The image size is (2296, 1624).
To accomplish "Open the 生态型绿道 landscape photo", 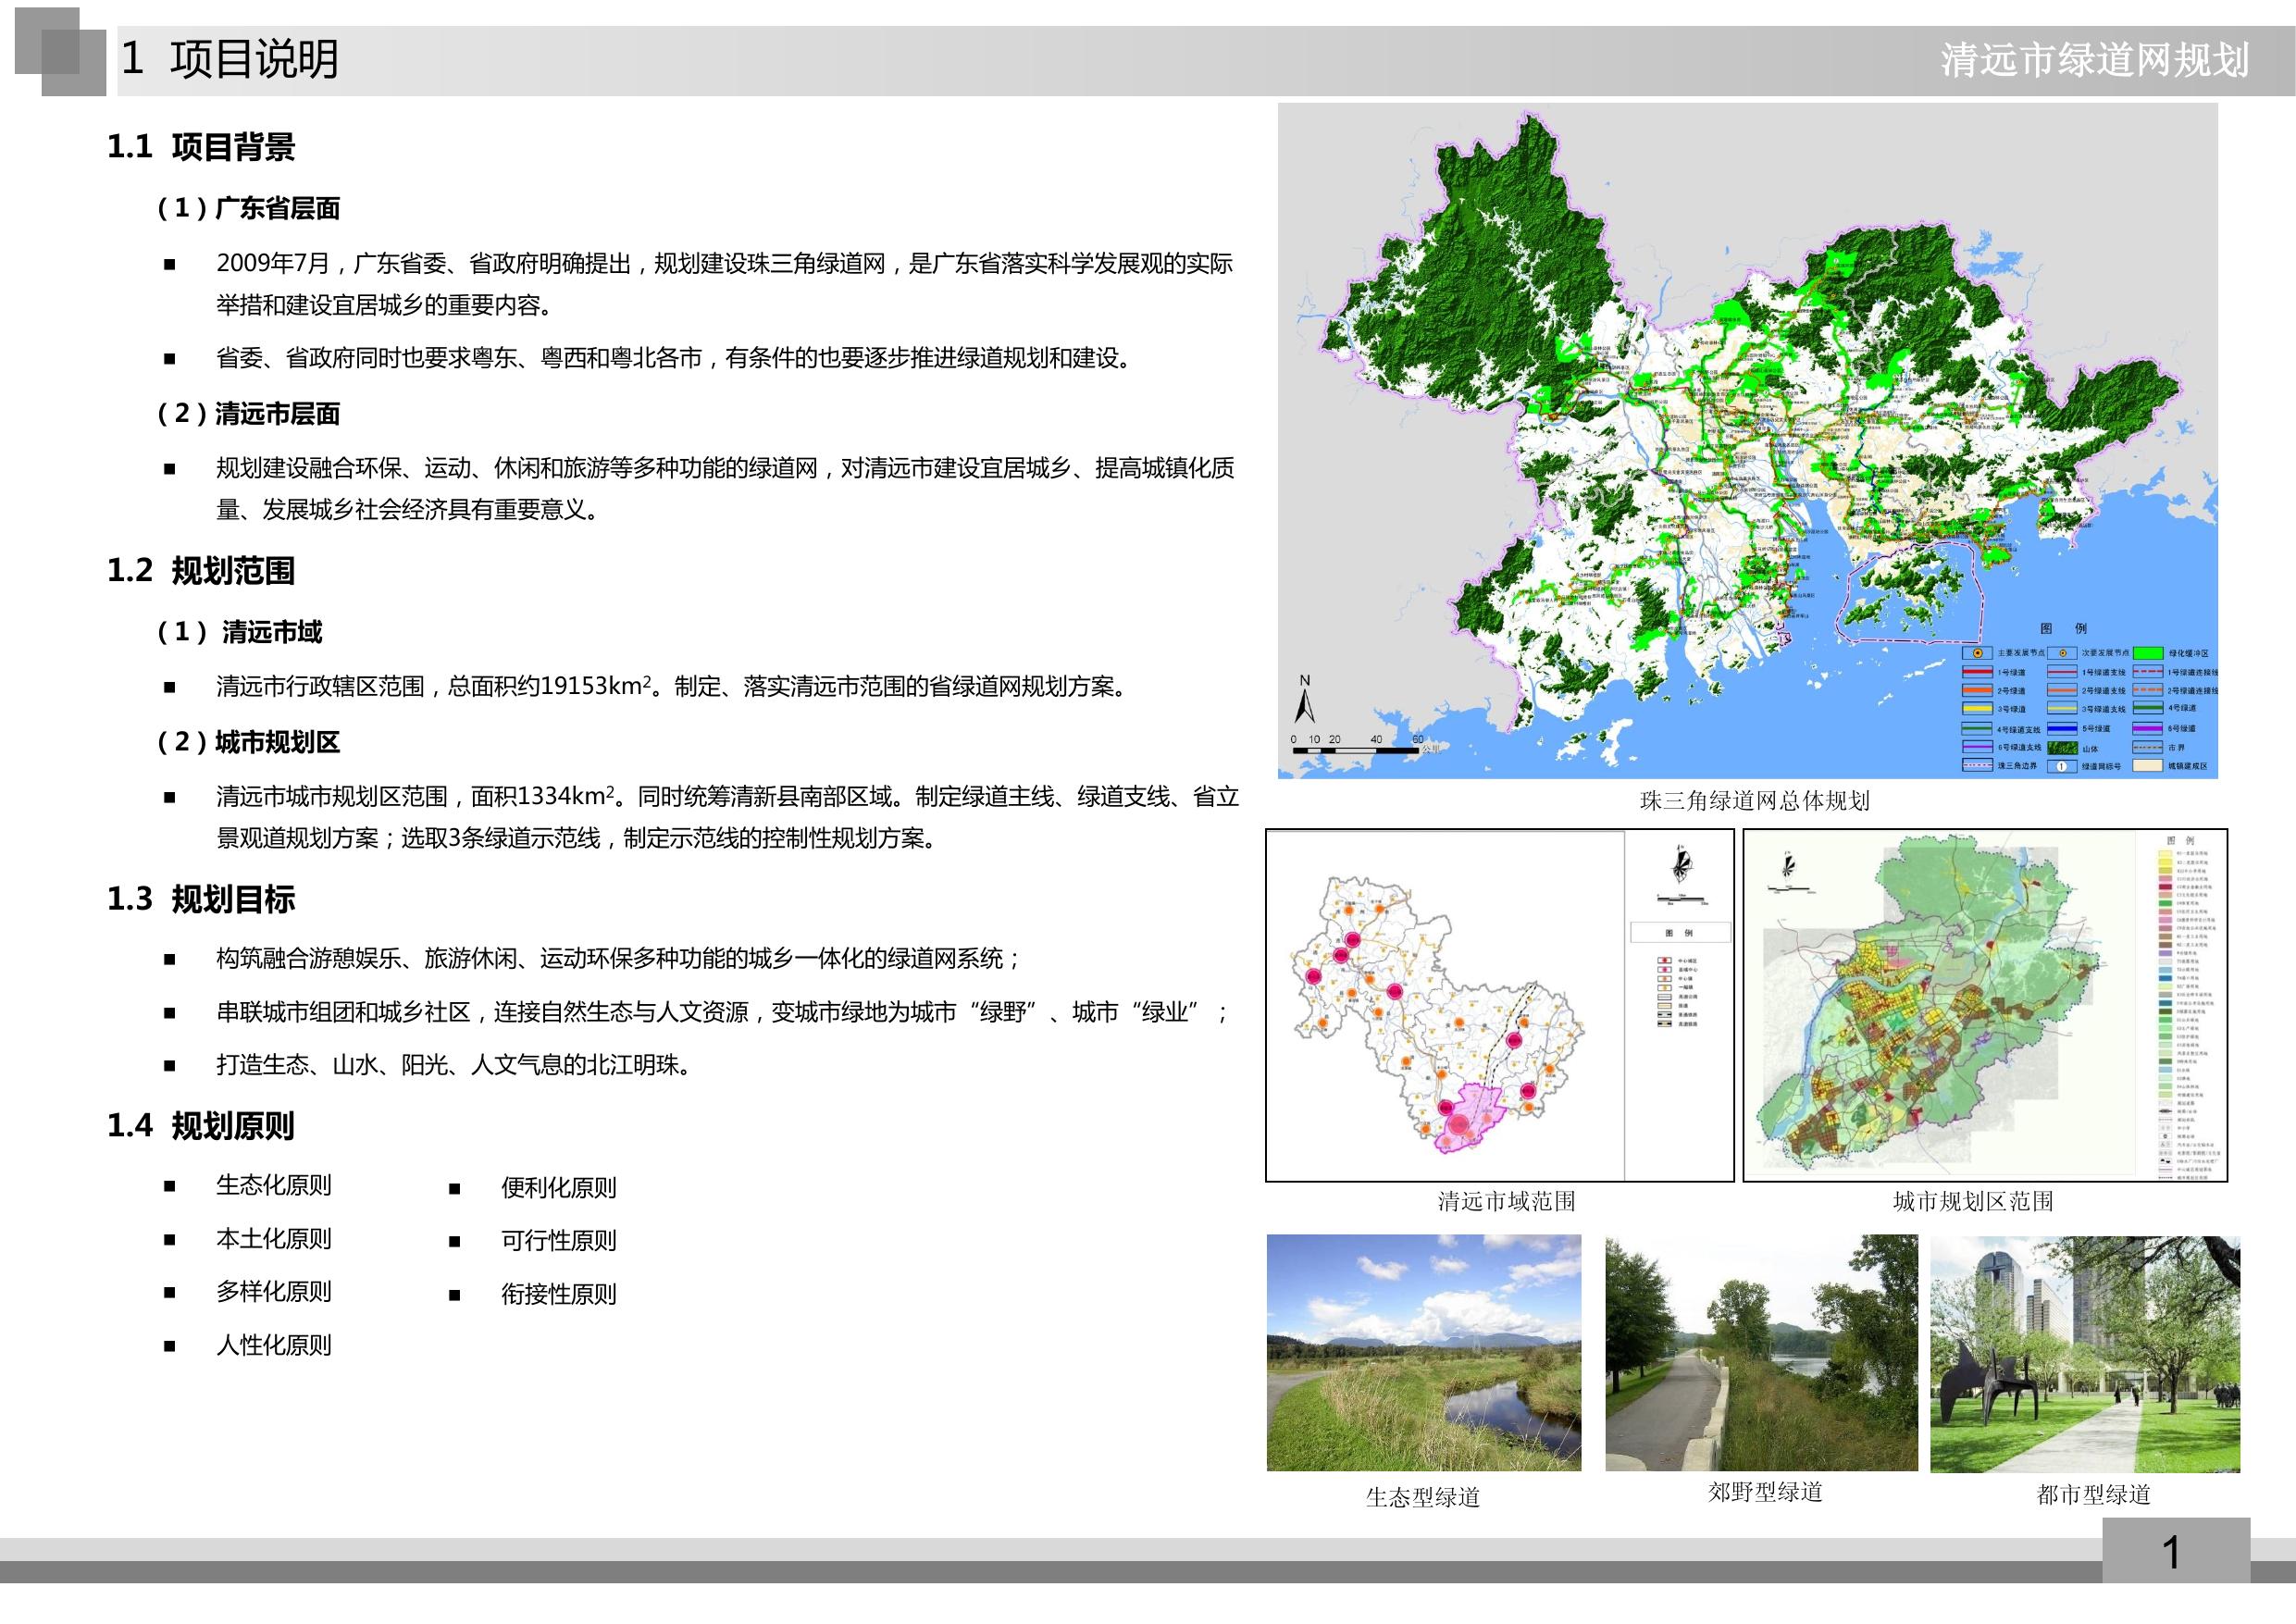I will 1423,1352.
